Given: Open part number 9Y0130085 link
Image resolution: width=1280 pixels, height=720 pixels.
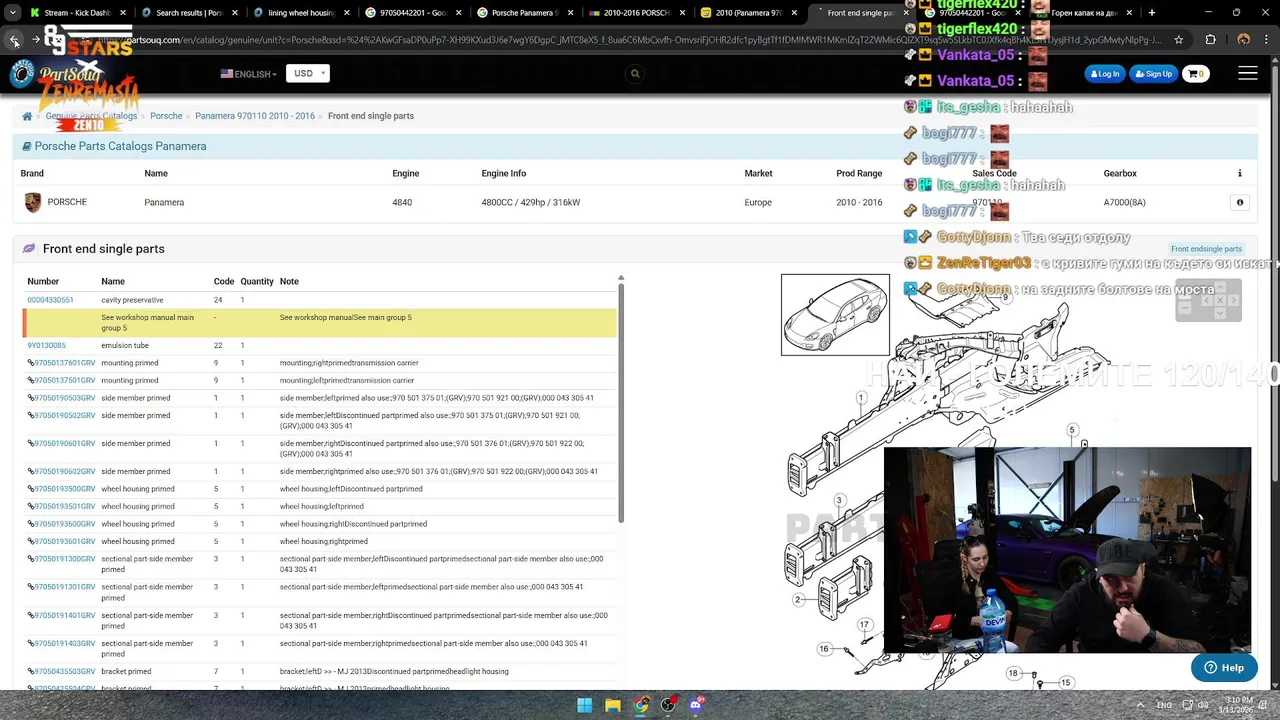Looking at the screenshot, I should (46, 346).
